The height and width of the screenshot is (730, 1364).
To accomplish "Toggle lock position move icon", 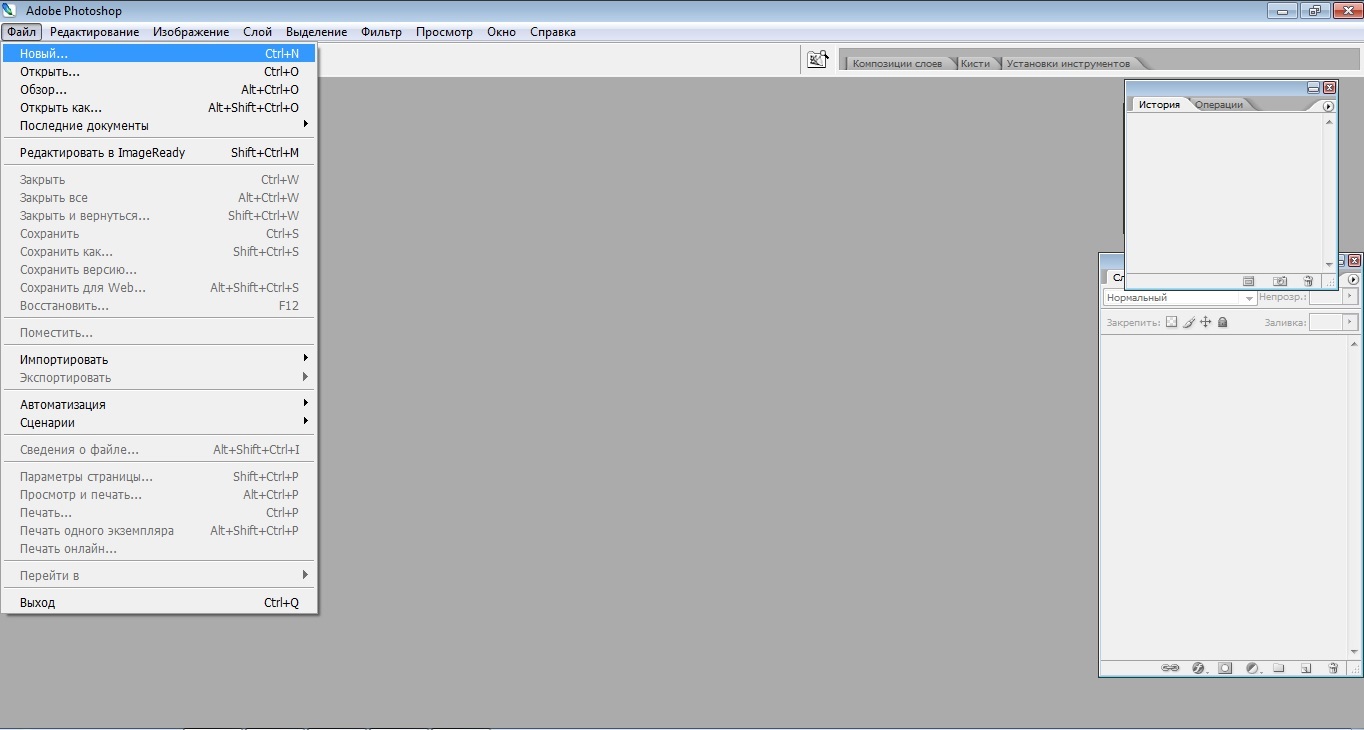I will pos(1205,322).
